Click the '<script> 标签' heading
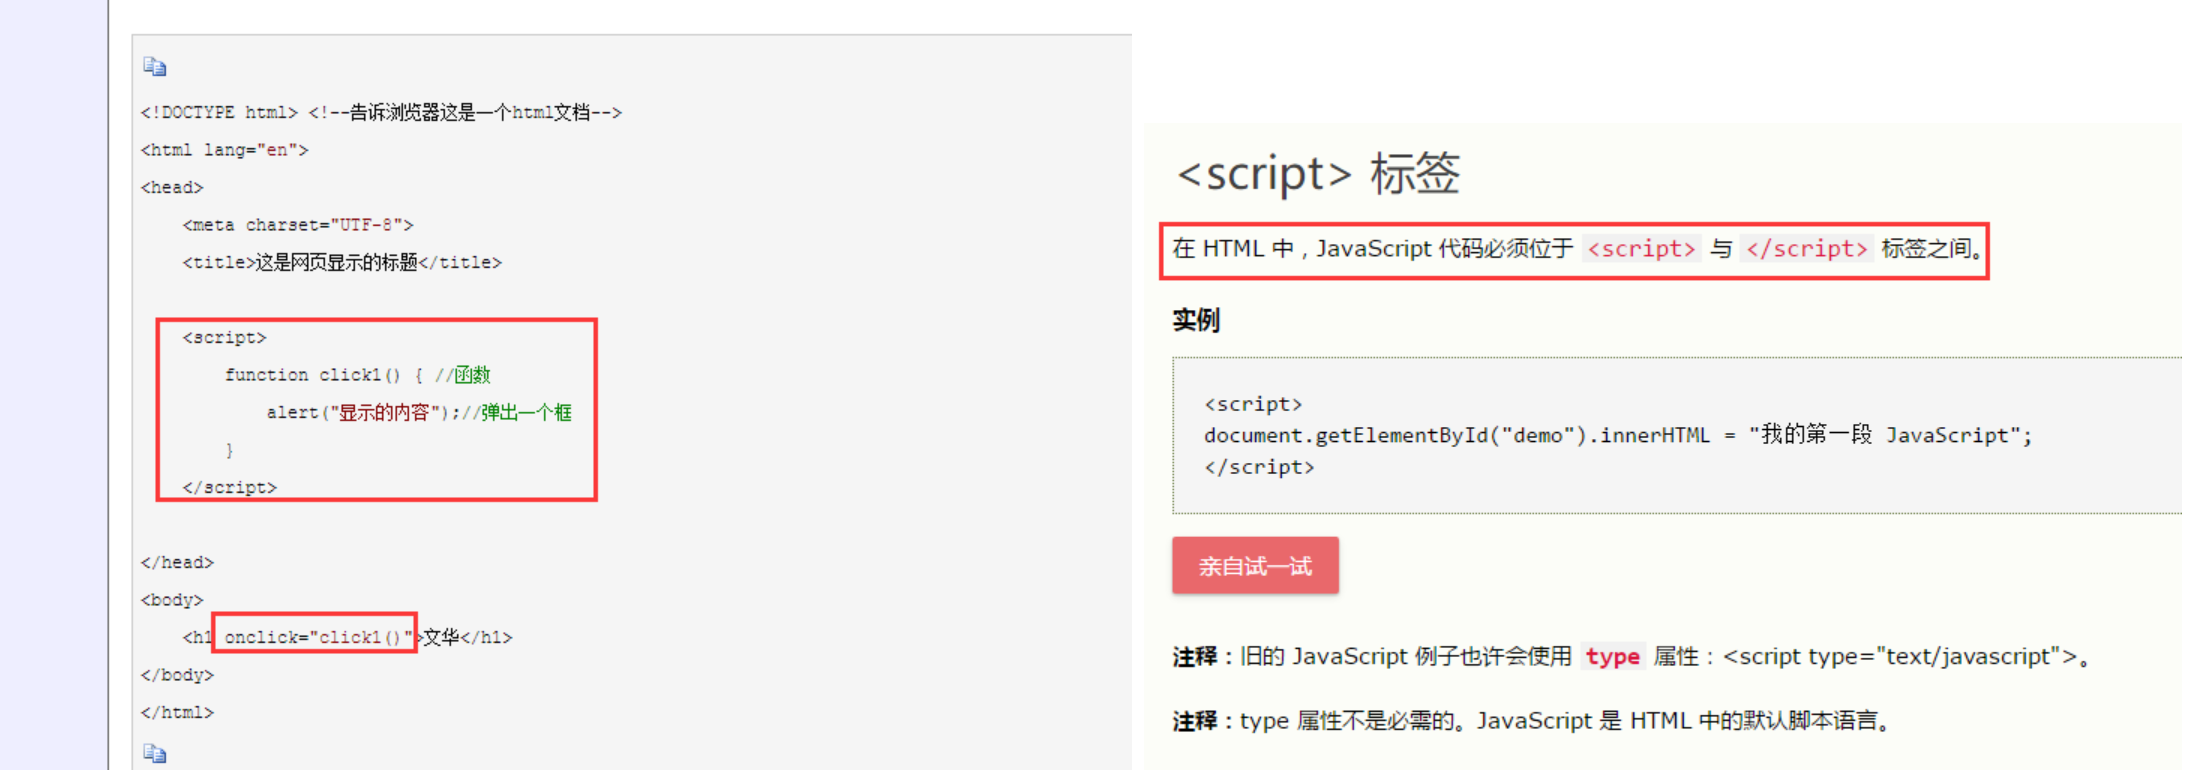2187x770 pixels. point(1317,174)
